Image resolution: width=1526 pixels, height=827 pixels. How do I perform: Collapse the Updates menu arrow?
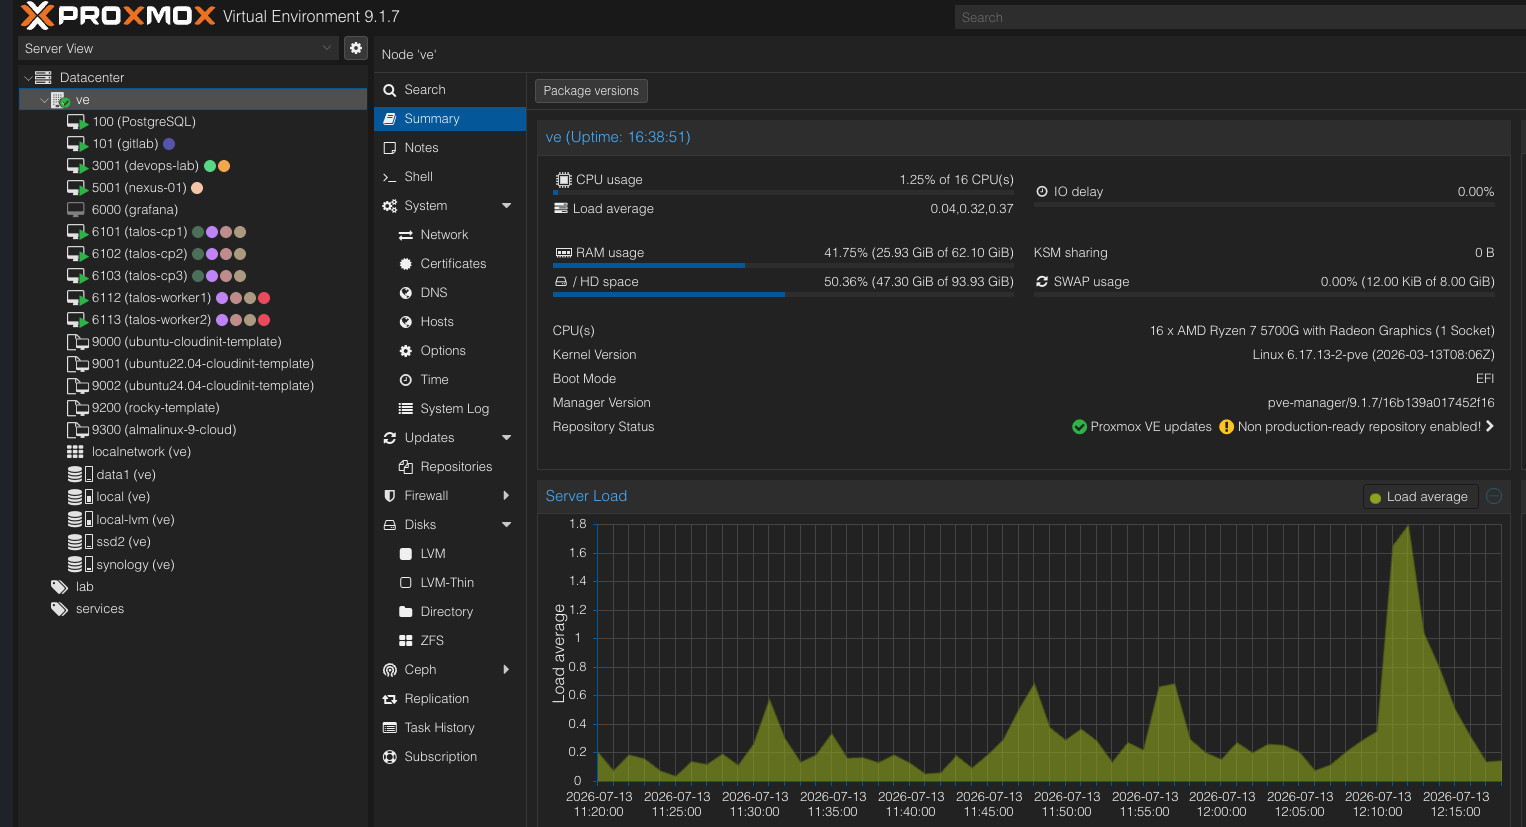(x=506, y=438)
